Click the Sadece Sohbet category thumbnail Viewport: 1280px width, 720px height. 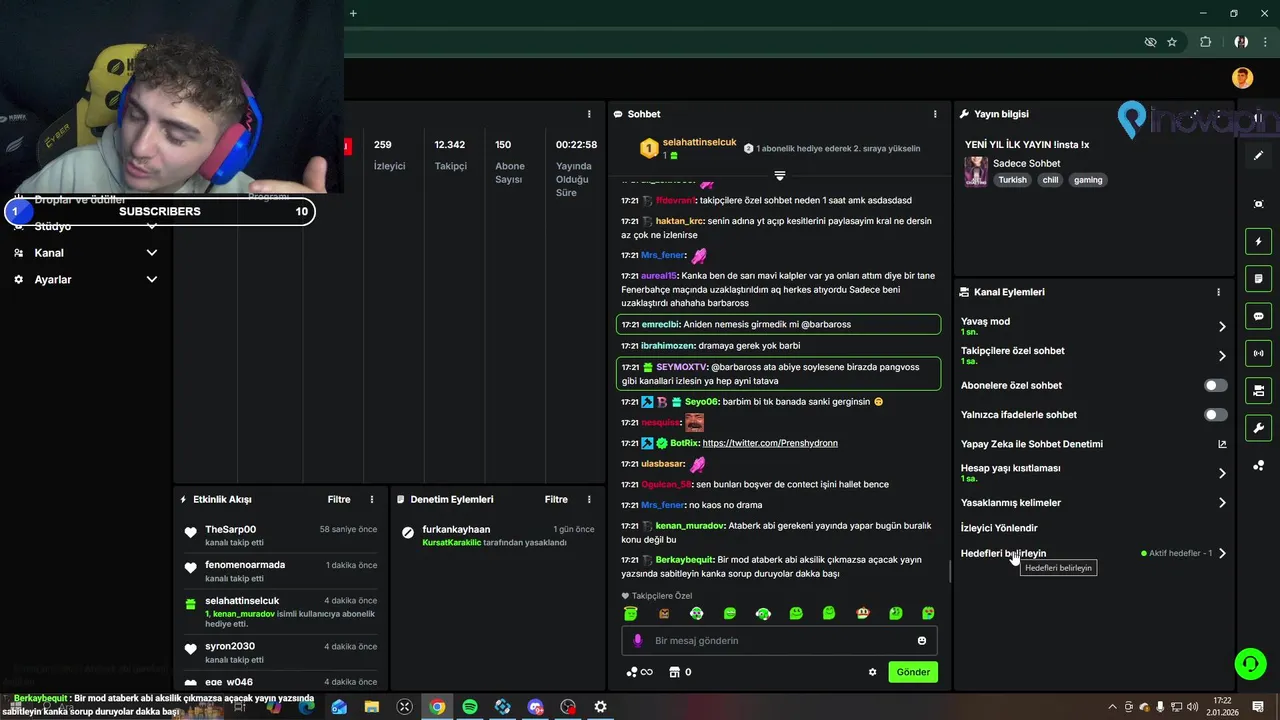tap(976, 171)
